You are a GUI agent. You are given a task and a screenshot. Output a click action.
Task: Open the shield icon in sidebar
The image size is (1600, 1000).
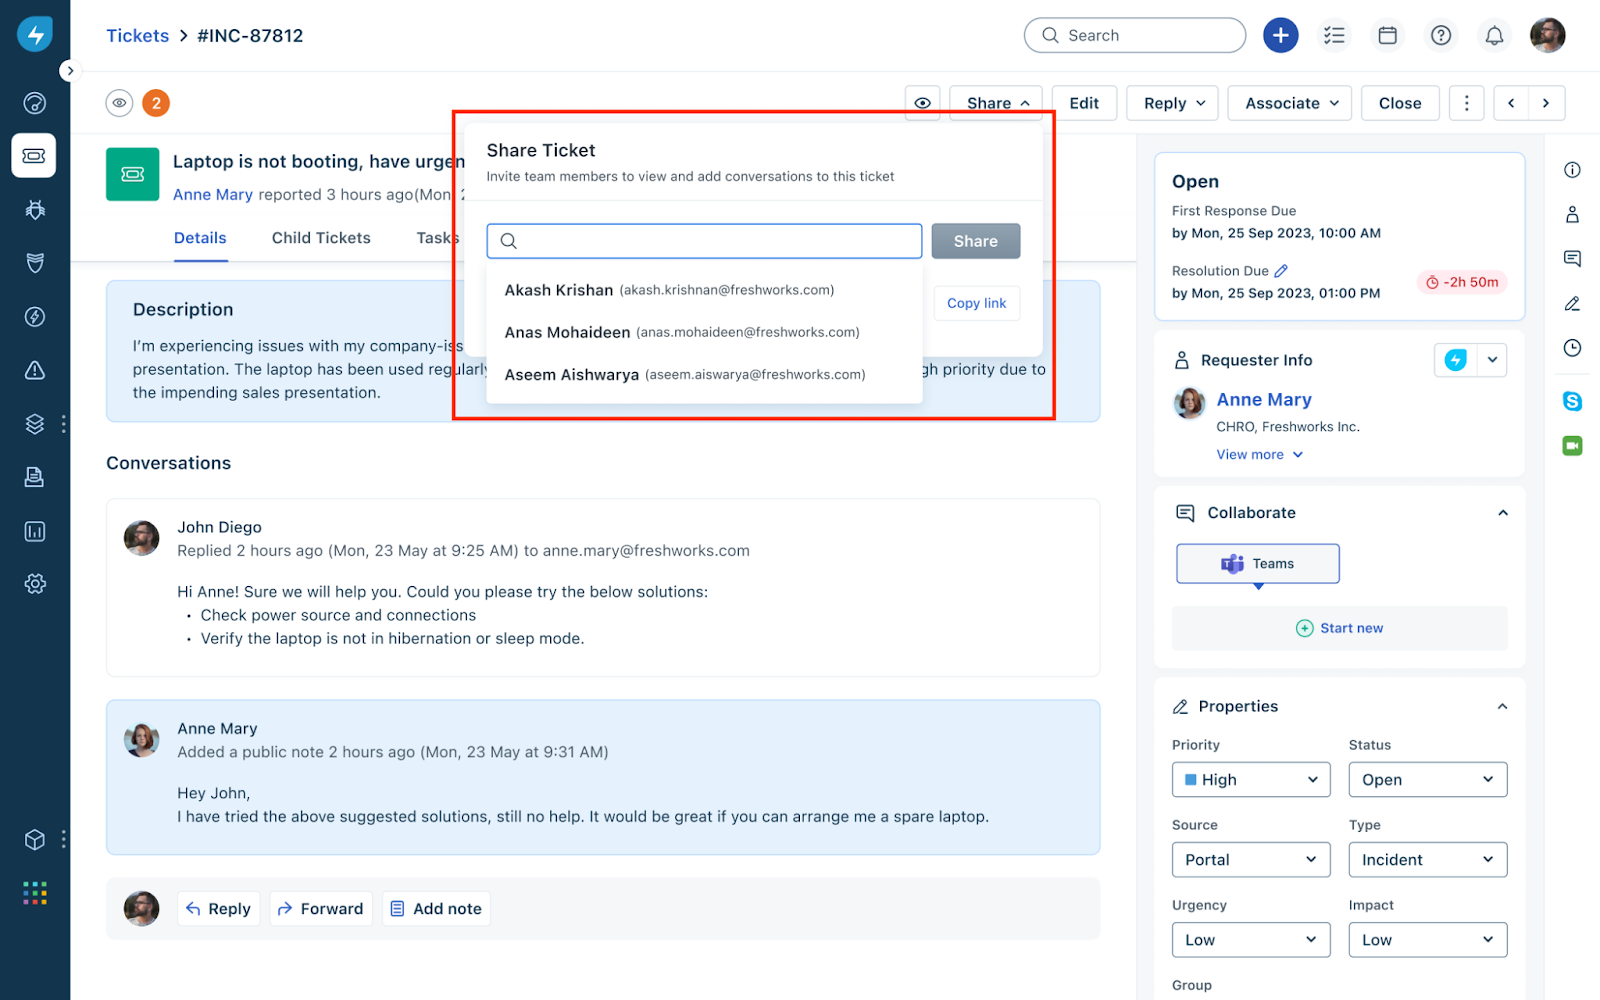click(35, 263)
